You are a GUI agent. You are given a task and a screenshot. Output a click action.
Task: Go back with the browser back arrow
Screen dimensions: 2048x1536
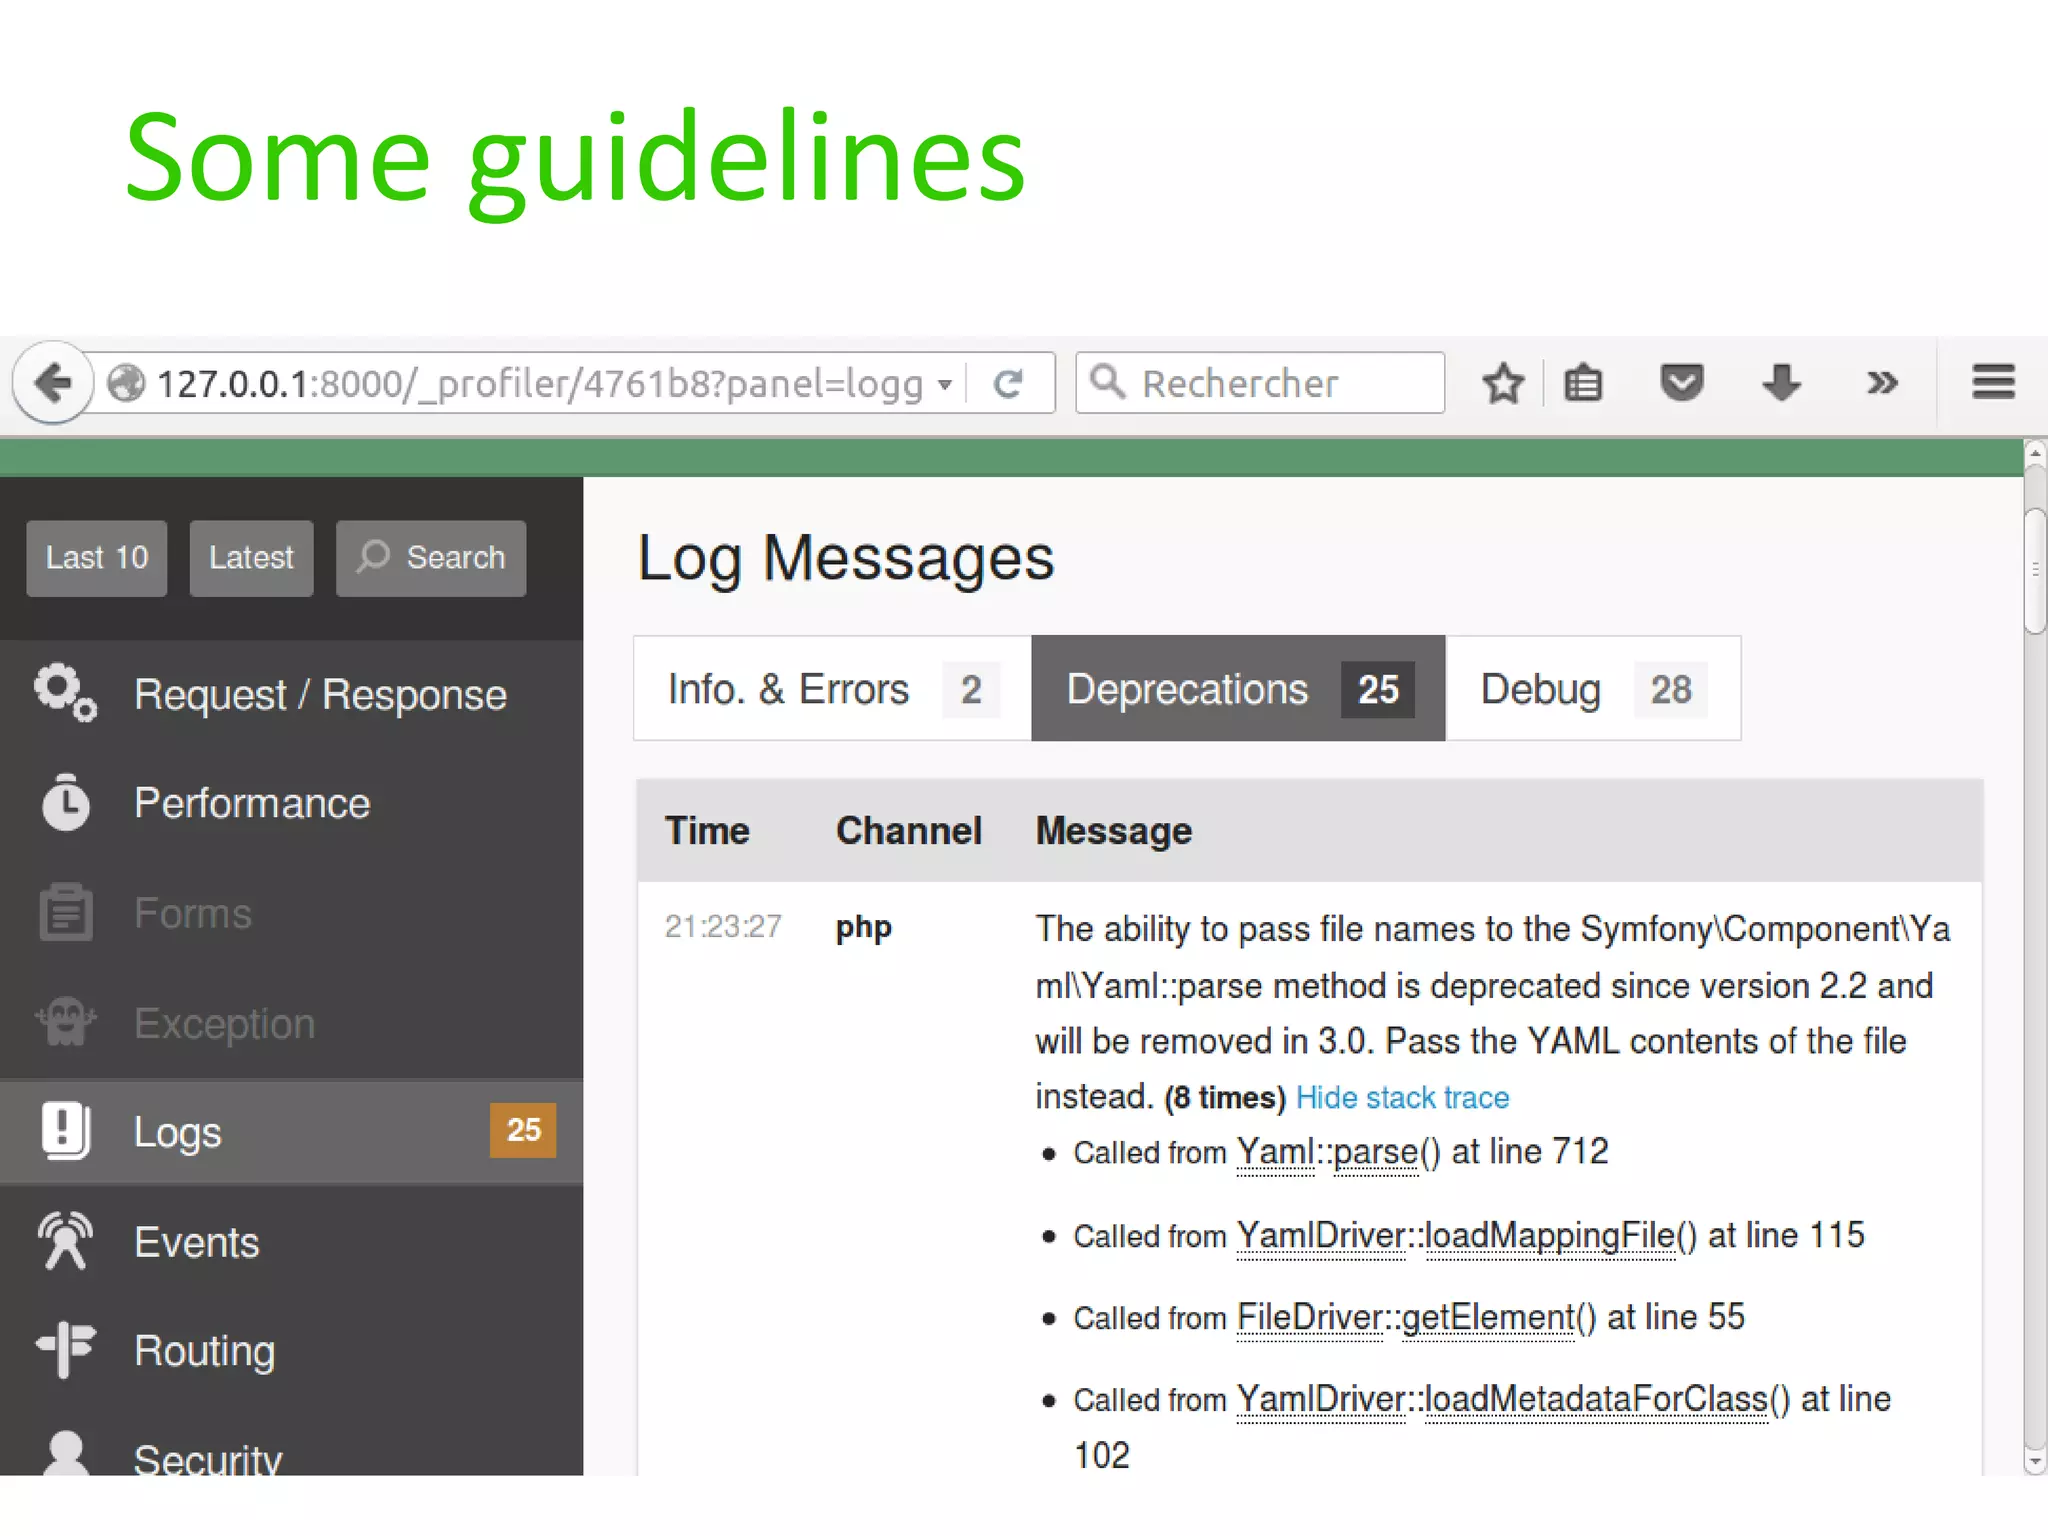click(x=52, y=383)
